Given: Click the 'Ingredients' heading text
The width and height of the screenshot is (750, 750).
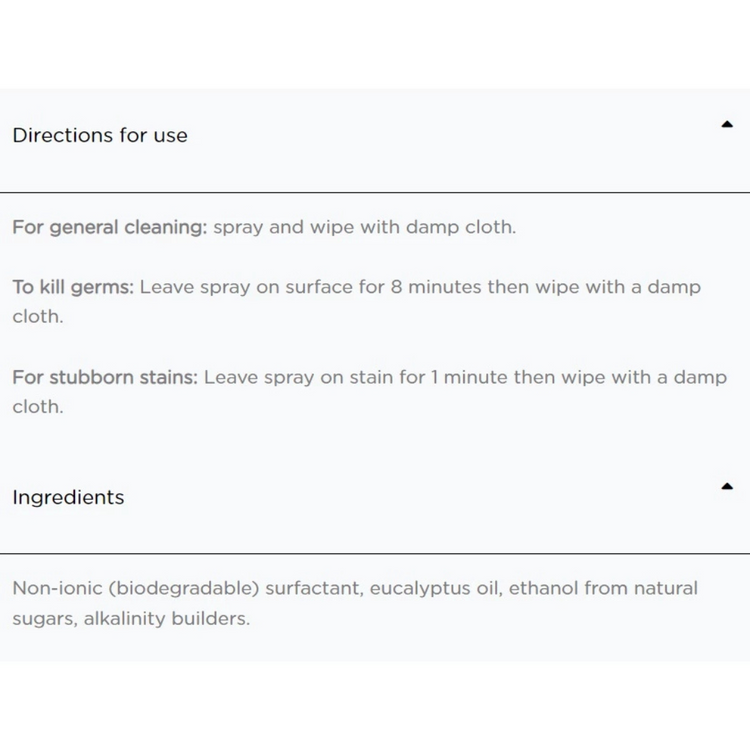Looking at the screenshot, I should point(68,497).
